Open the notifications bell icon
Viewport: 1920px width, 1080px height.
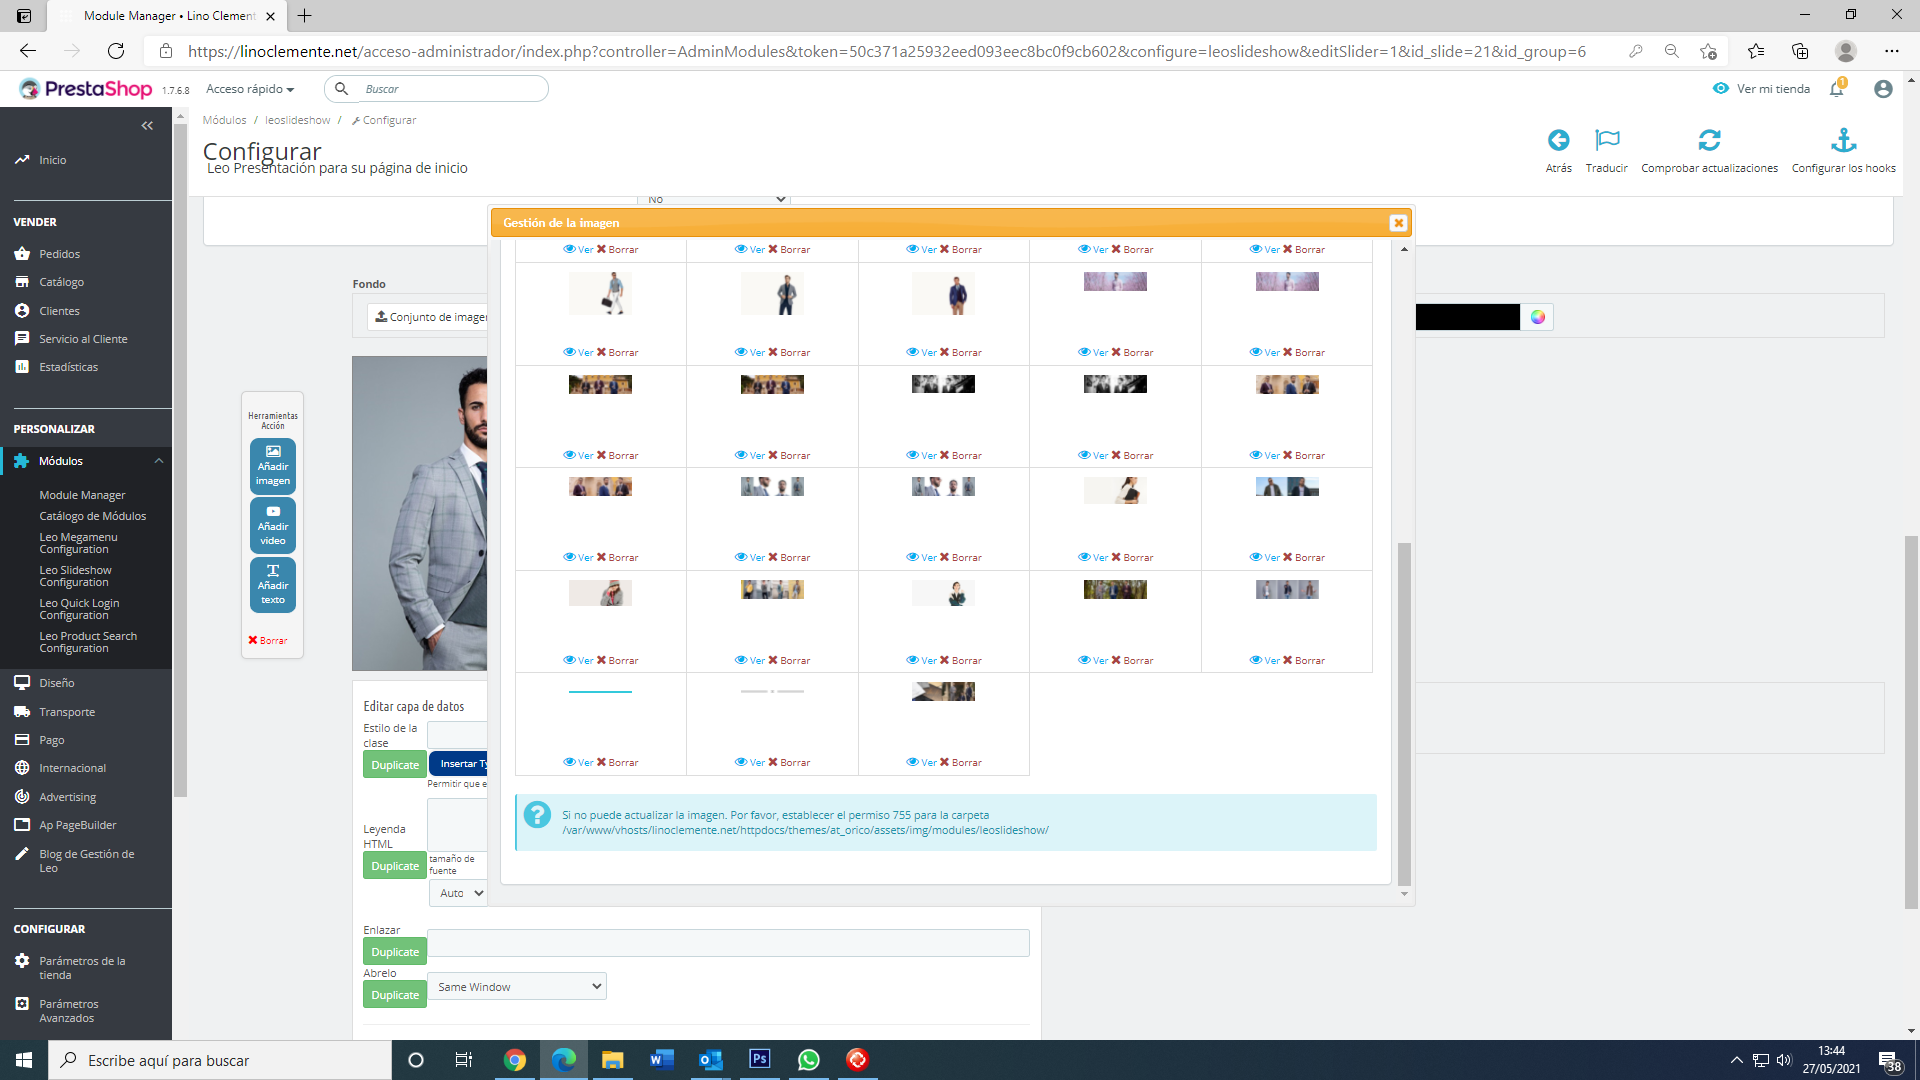[1837, 89]
